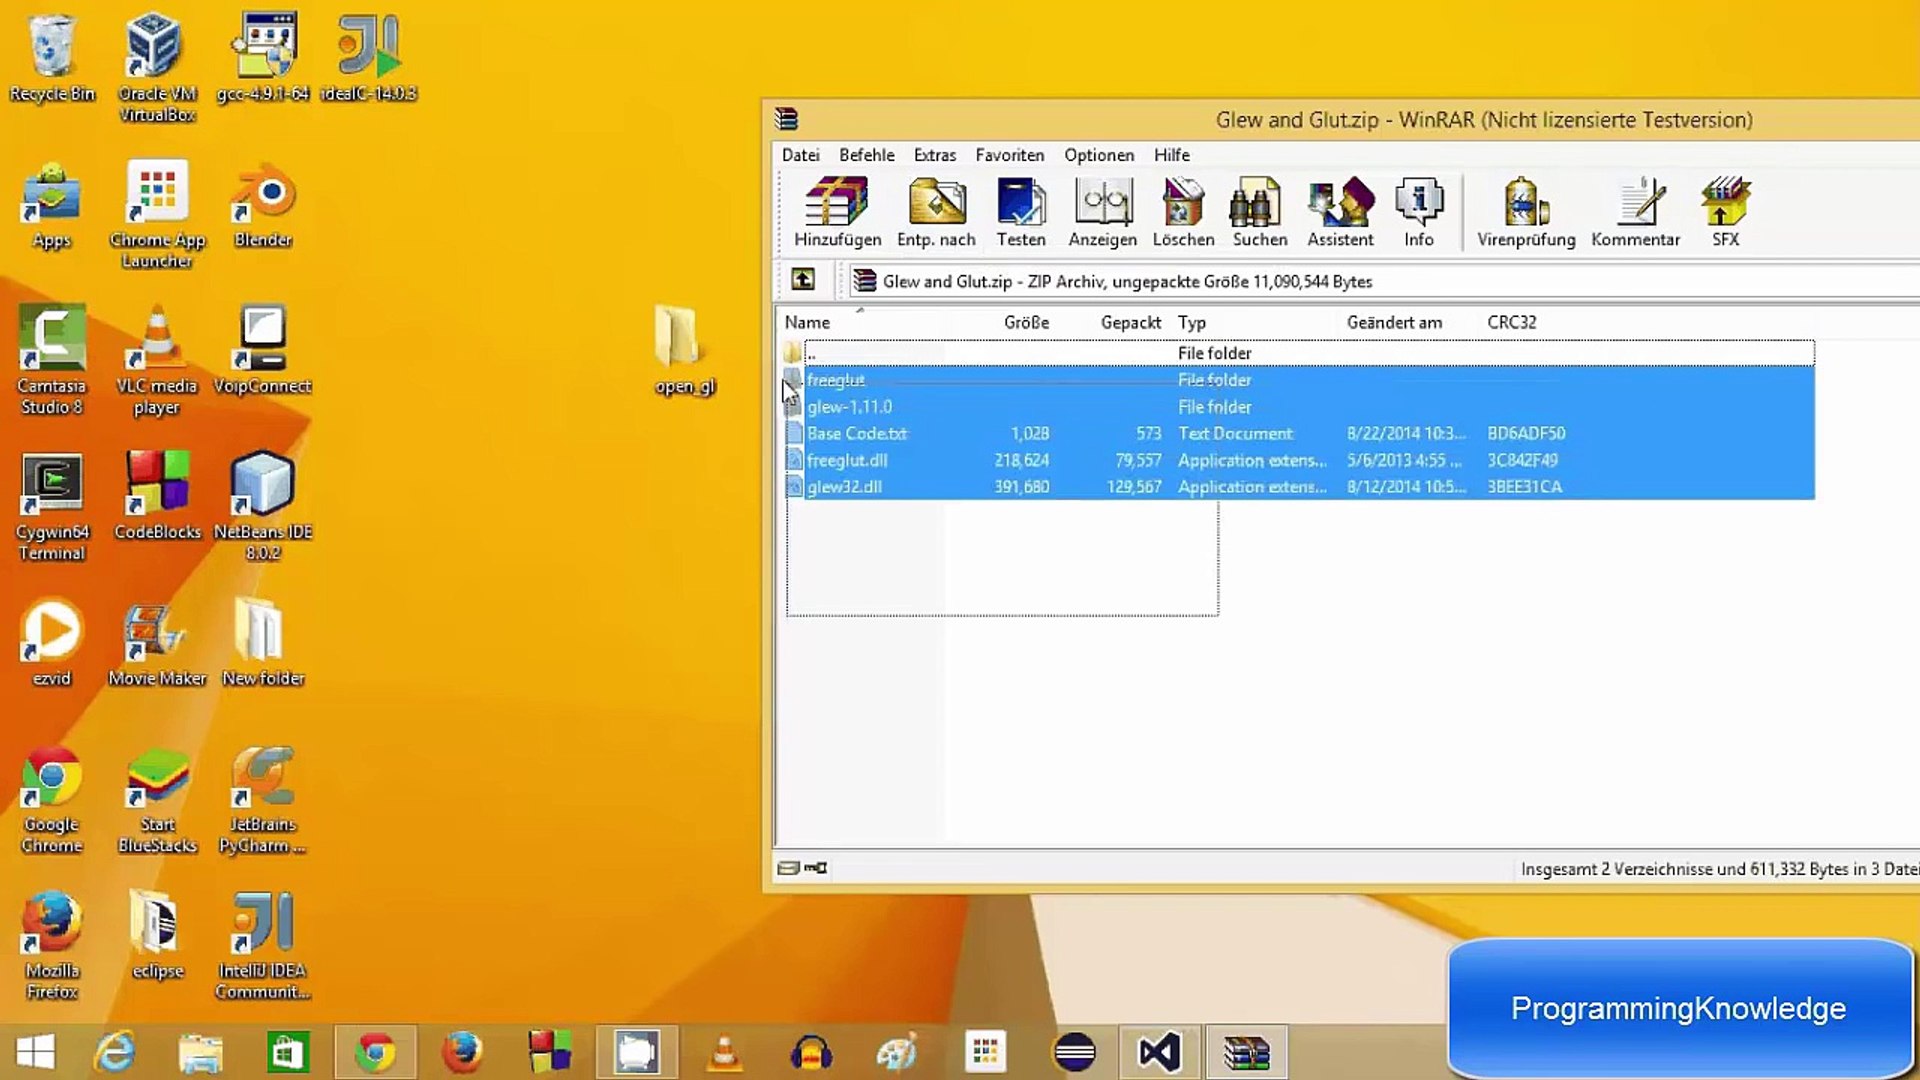Screen dimensions: 1920x1080
Task: Sort files by clicking the Name column header
Action: click(807, 322)
